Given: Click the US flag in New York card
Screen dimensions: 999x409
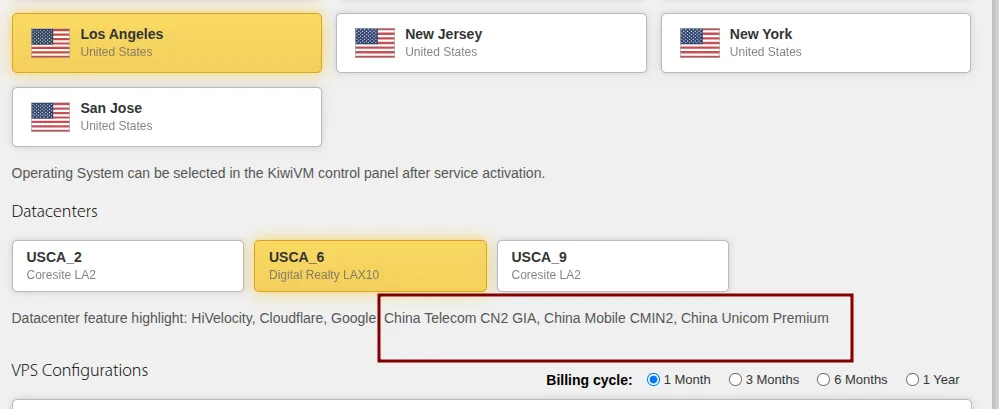Looking at the screenshot, I should click(x=700, y=43).
